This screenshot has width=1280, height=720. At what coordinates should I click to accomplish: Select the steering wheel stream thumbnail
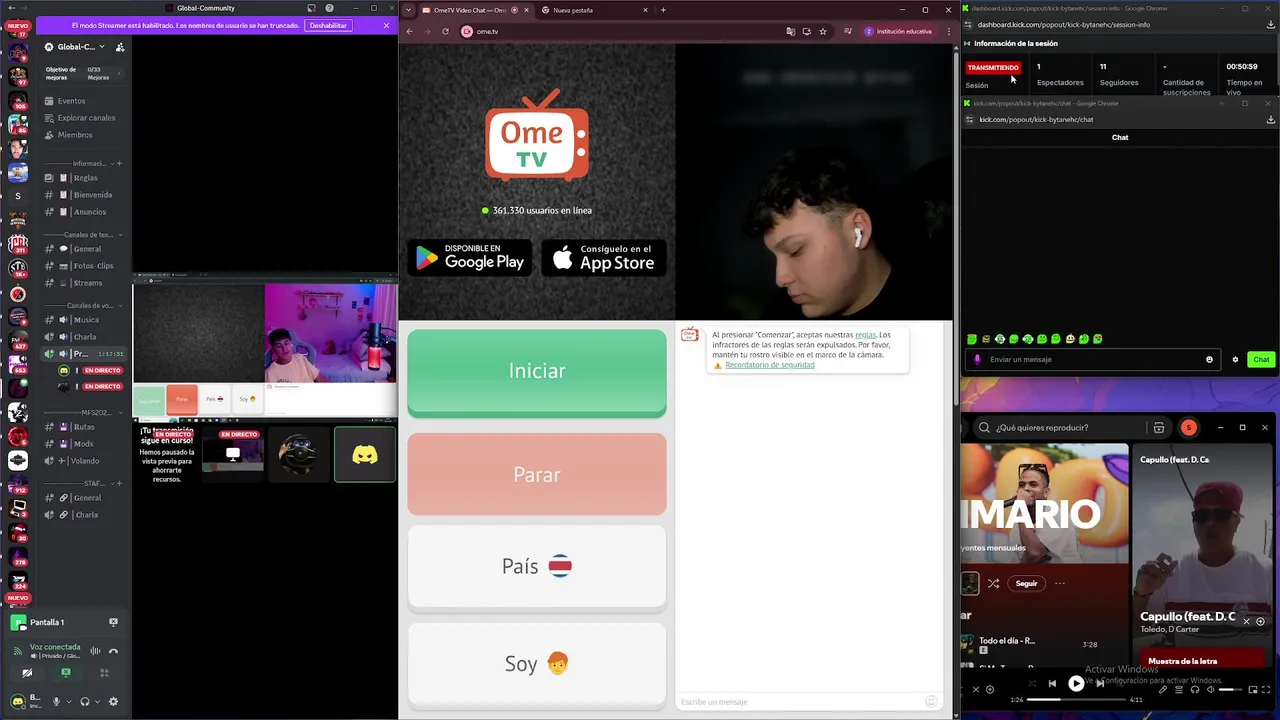298,455
